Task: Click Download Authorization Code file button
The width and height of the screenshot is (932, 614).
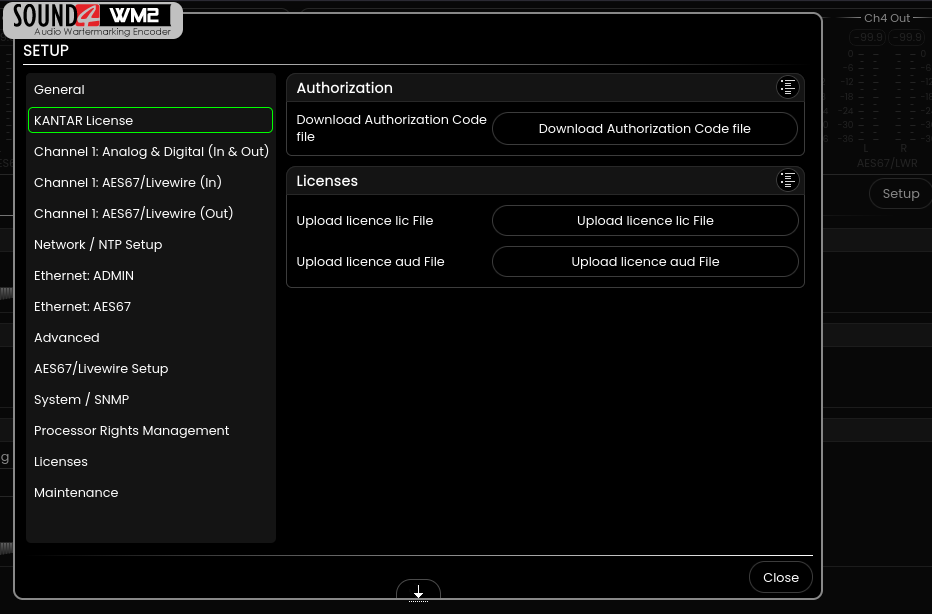Action: 645,128
